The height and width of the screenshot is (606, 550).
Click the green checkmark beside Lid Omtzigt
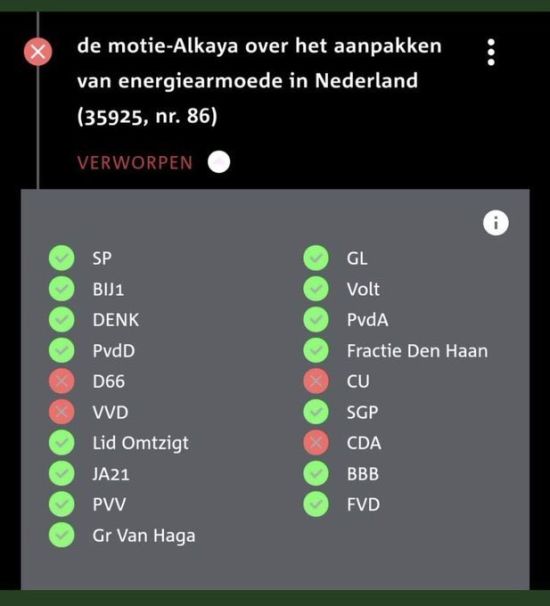click(61, 443)
